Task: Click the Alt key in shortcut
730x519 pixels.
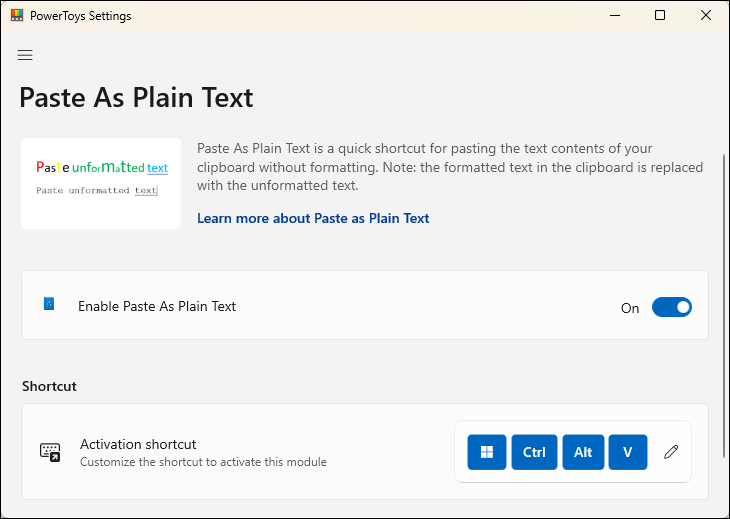Action: [x=583, y=452]
